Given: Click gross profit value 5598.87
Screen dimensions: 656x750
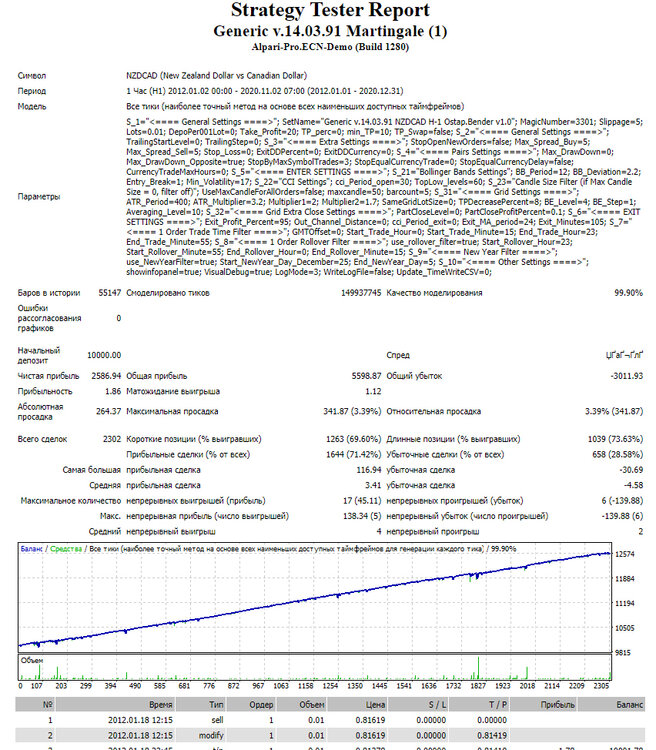Looking at the screenshot, I should point(367,376).
